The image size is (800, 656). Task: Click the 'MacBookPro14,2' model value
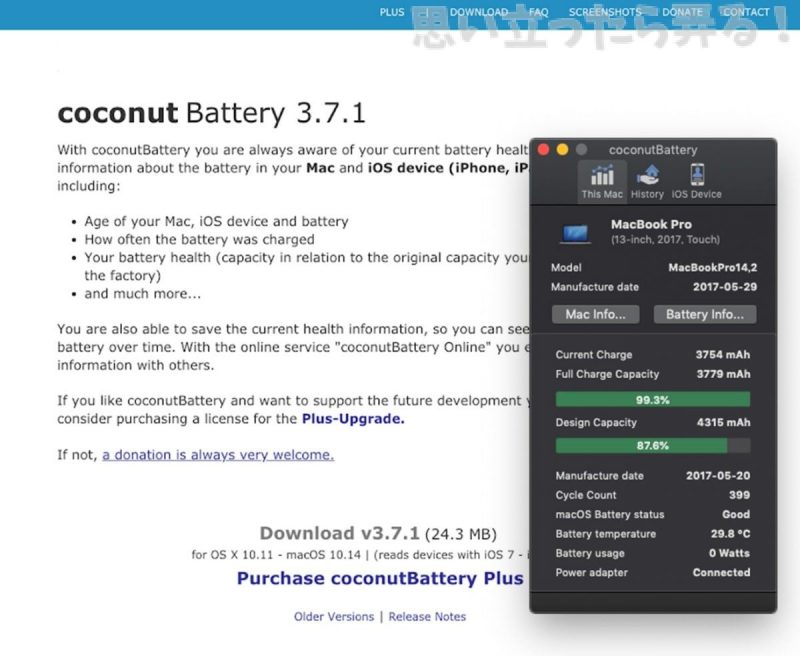(x=713, y=267)
